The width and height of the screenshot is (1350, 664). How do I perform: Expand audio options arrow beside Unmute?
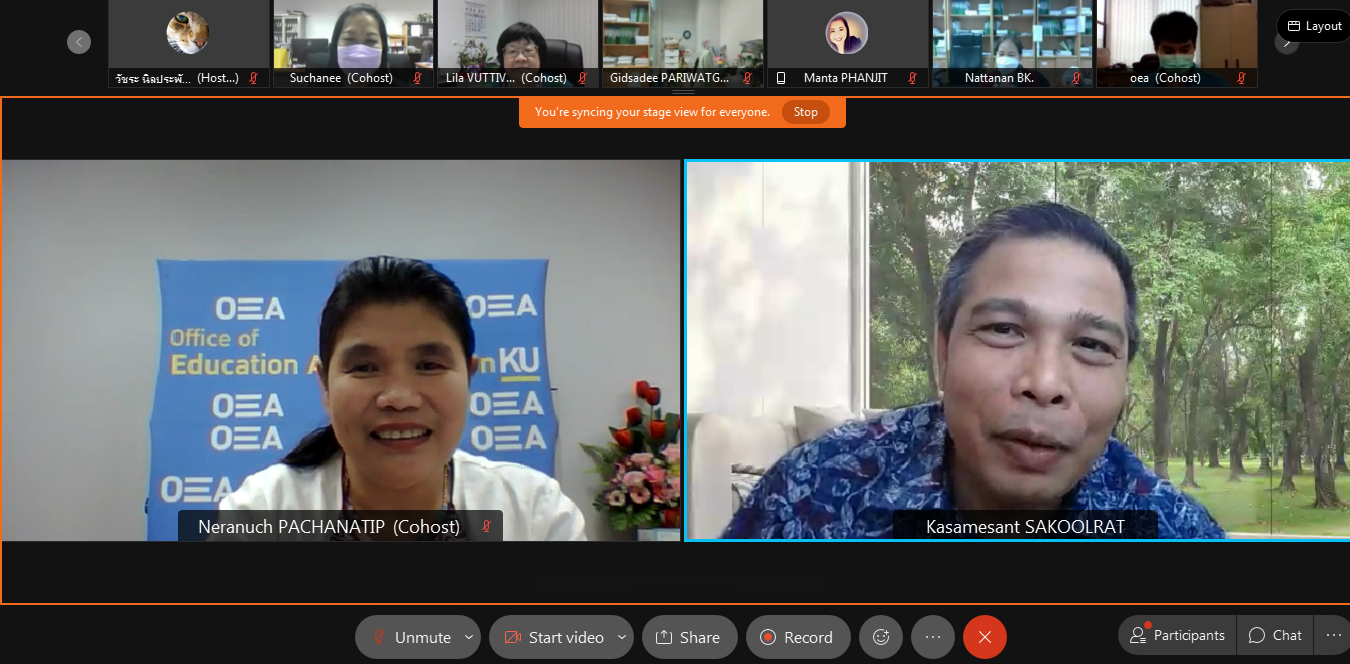click(x=469, y=637)
